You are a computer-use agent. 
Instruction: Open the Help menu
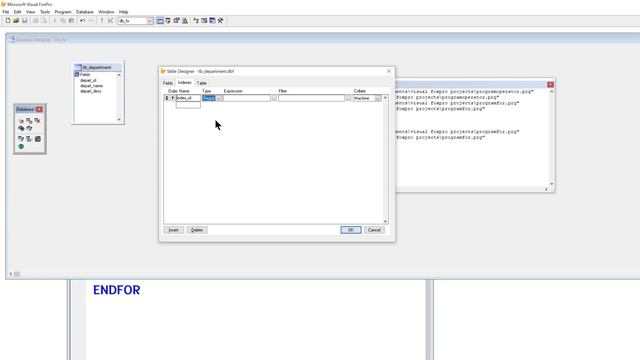pyautogui.click(x=123, y=12)
